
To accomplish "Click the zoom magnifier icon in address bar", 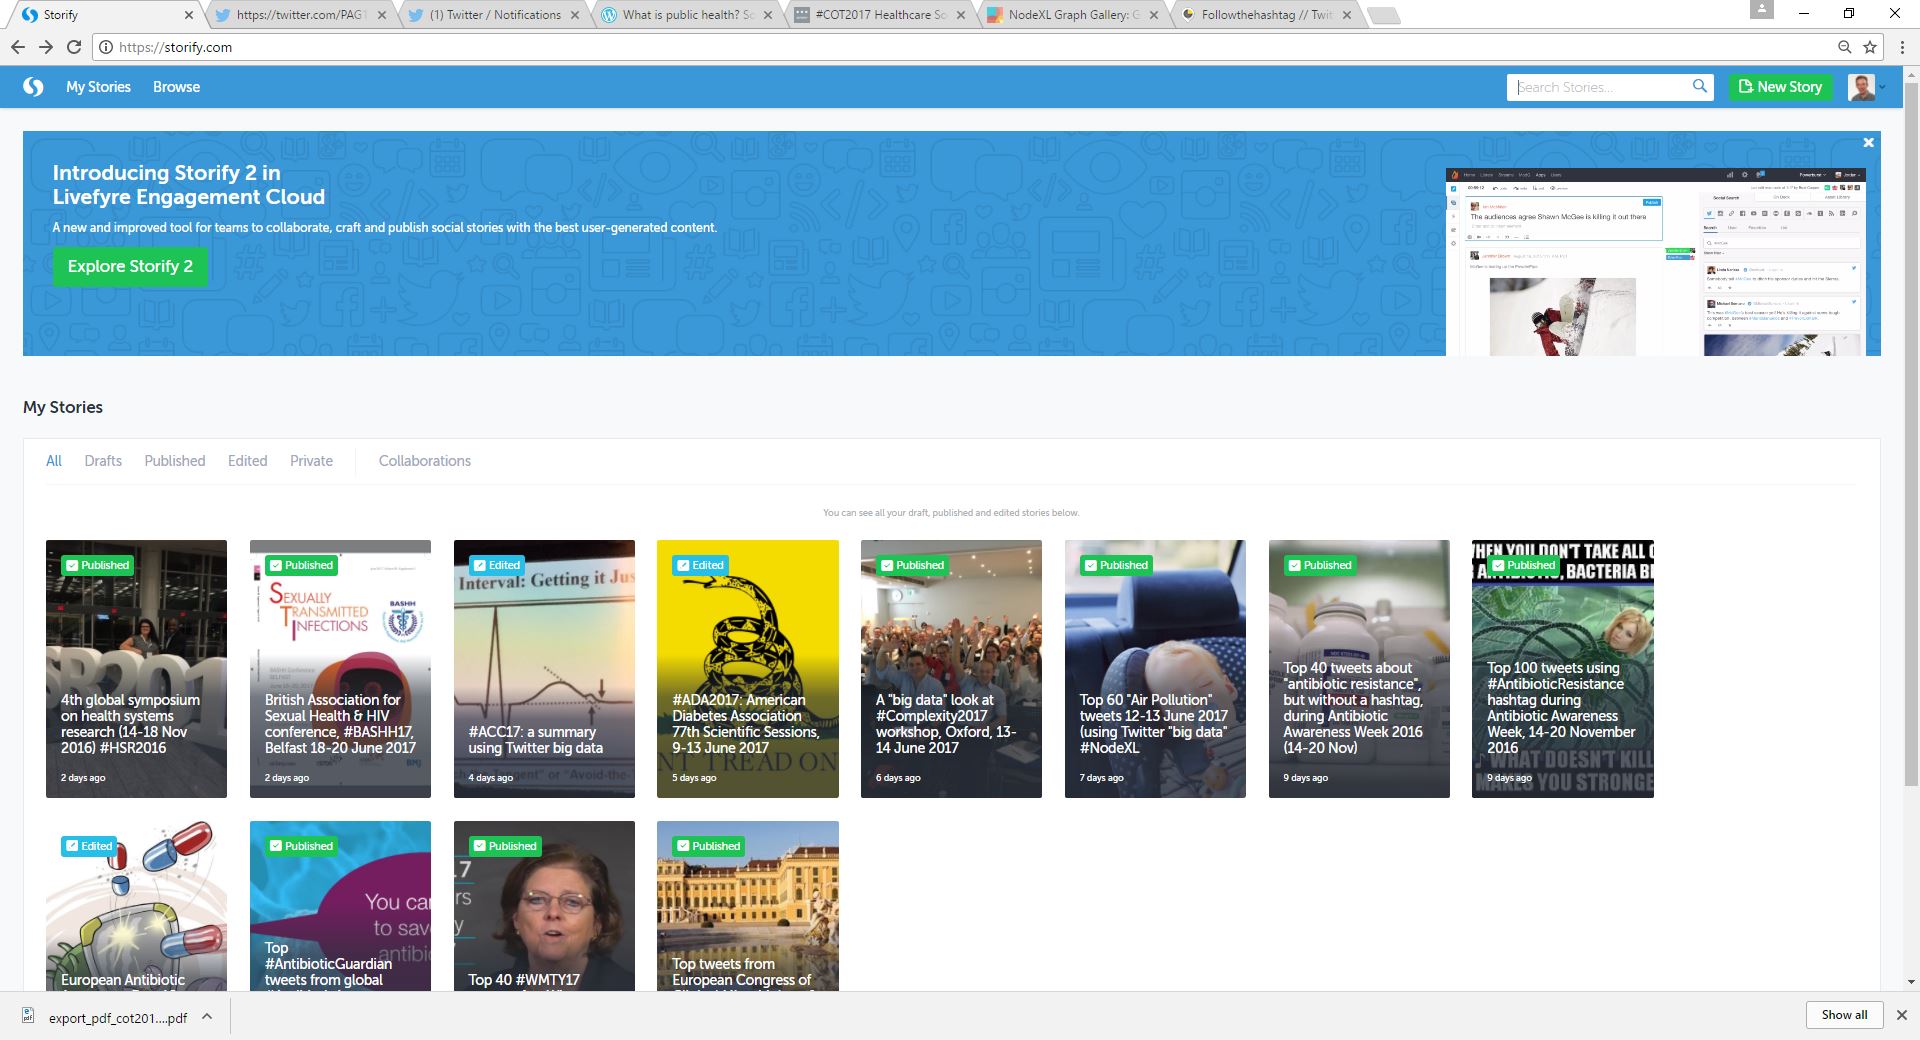I will coord(1844,47).
